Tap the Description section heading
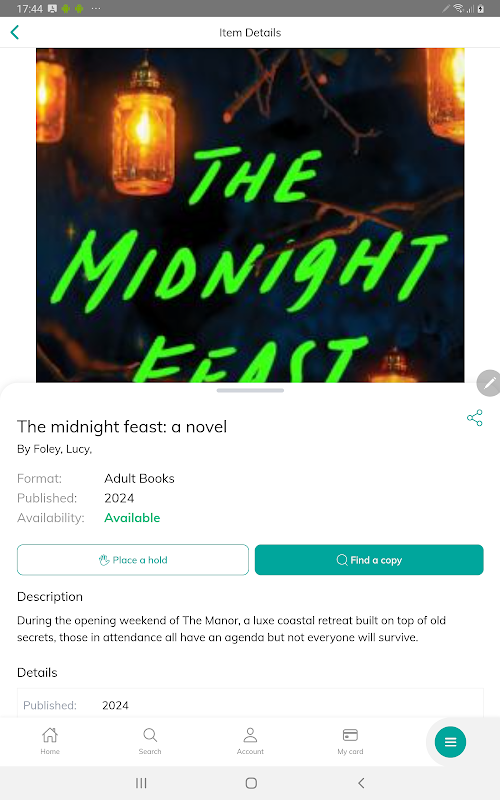Viewport: 500px width, 800px height. [50, 596]
